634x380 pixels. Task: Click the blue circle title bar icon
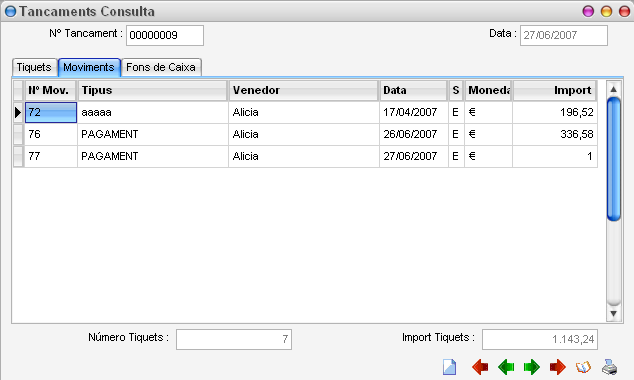click(11, 11)
